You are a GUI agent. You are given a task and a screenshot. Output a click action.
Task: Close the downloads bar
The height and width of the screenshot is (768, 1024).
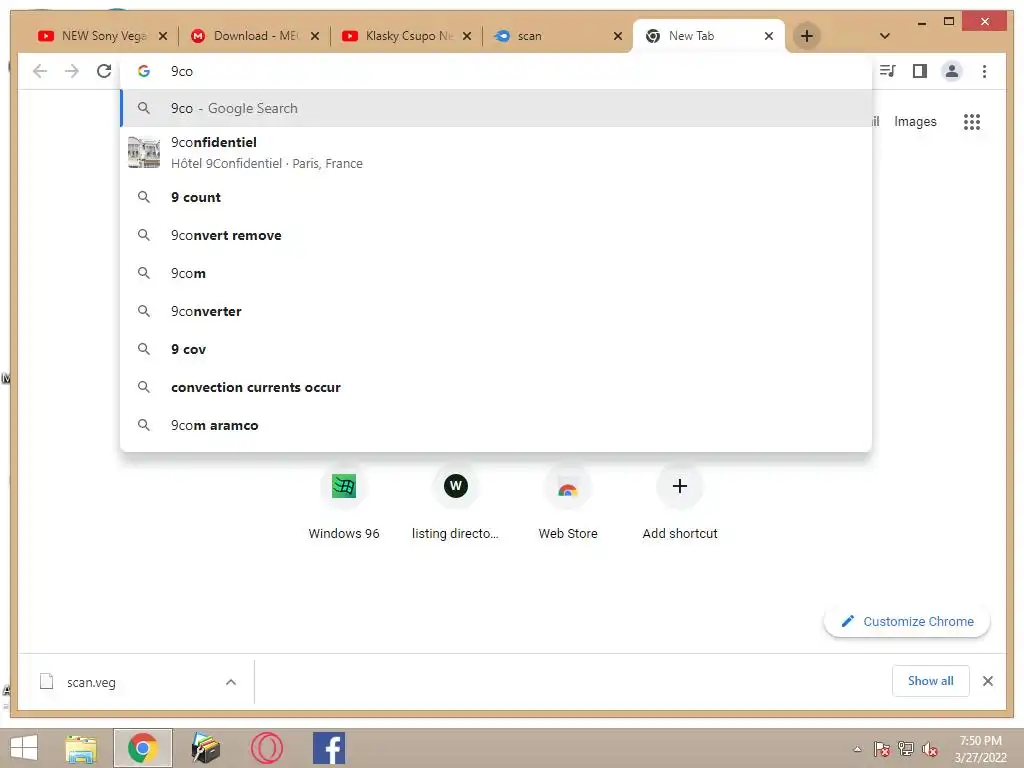tap(987, 681)
